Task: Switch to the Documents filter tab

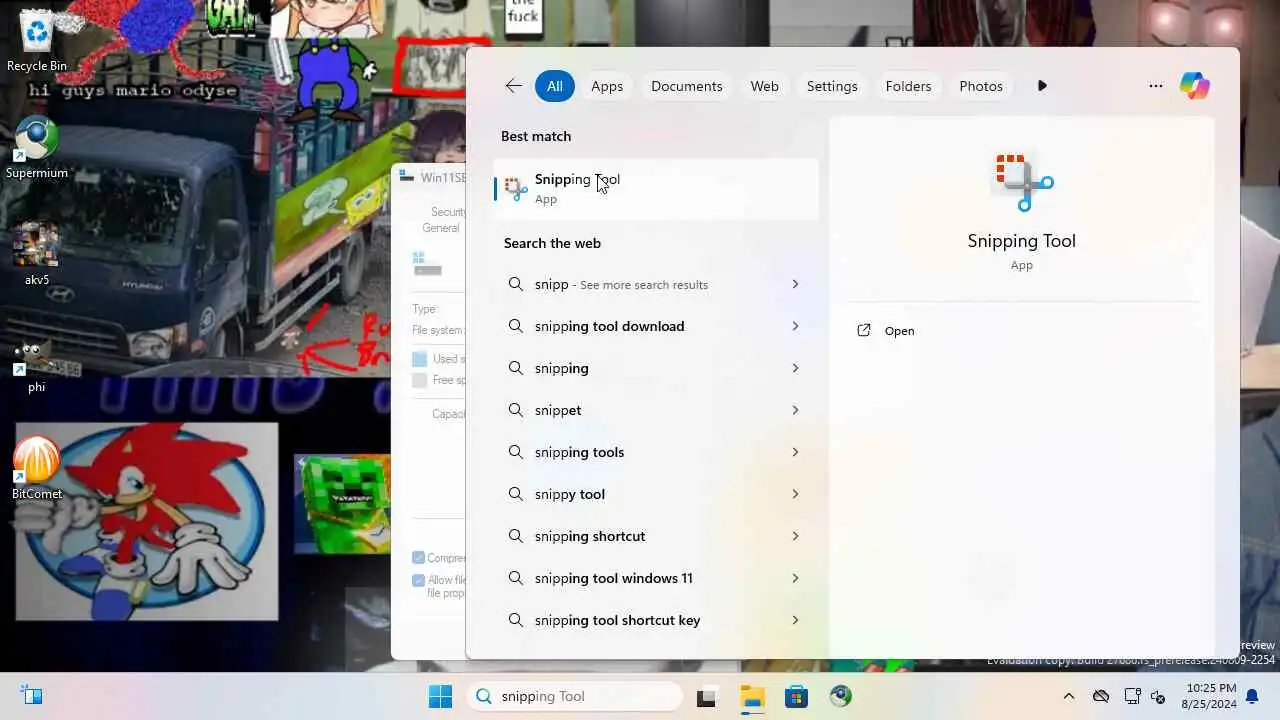Action: 687,86
